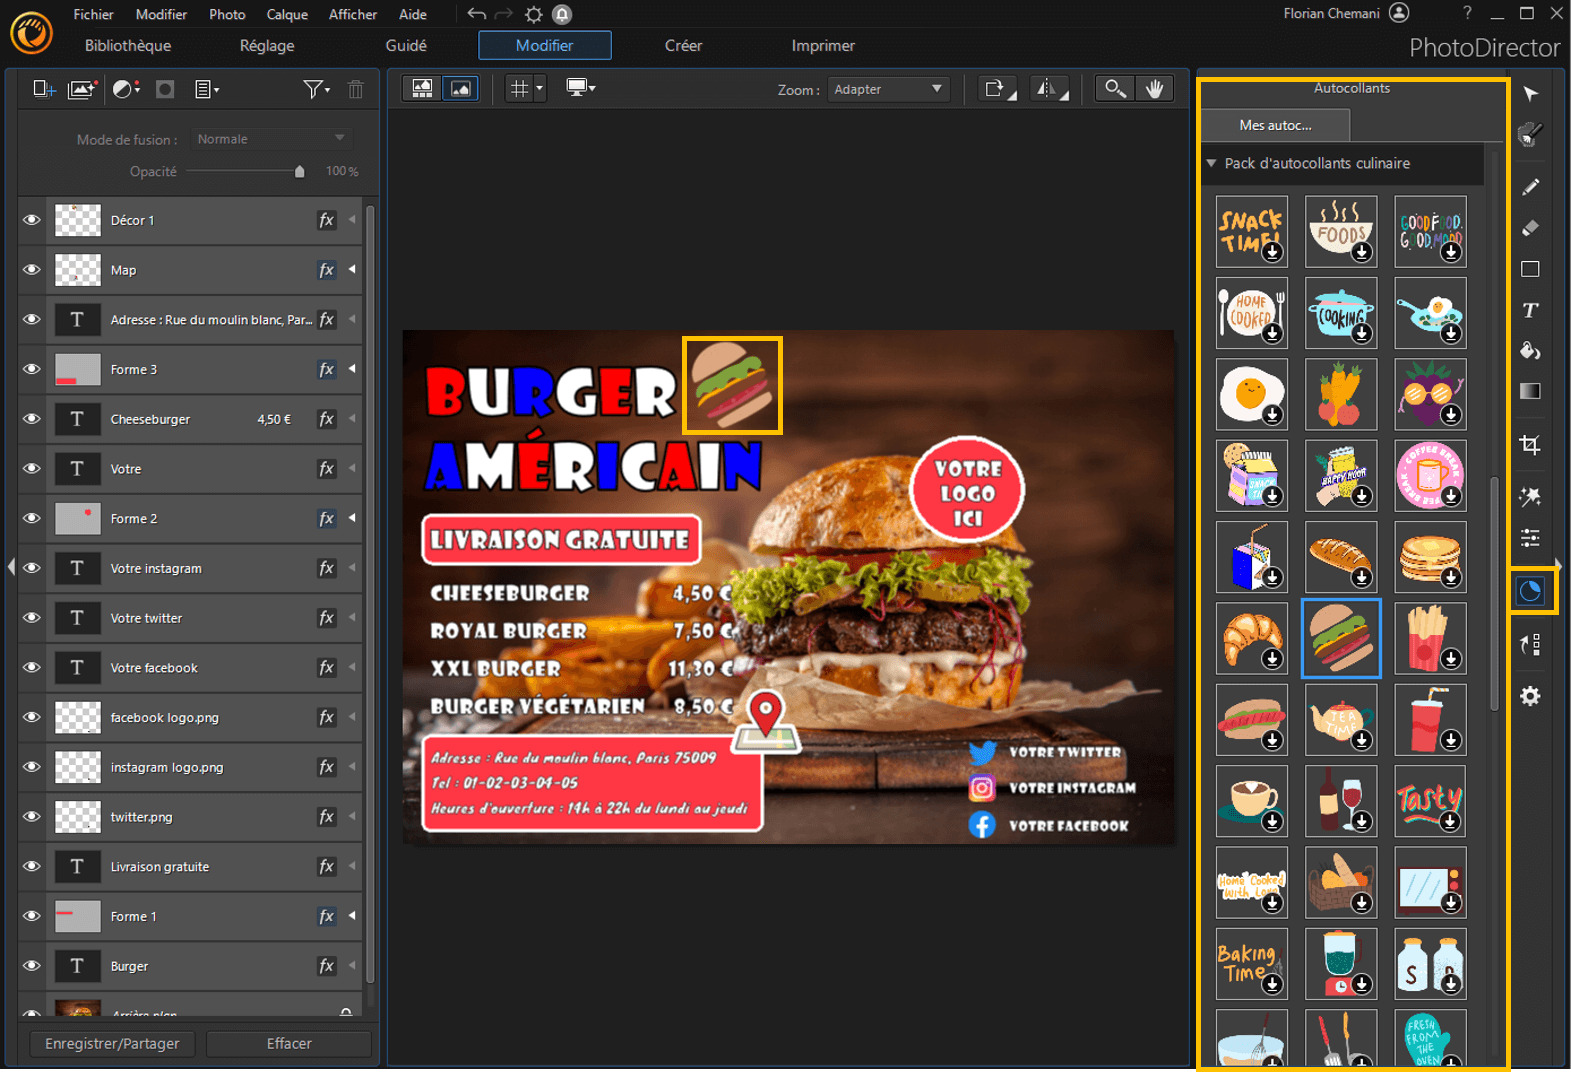Toggle visibility of Votre twitter layer

click(31, 618)
